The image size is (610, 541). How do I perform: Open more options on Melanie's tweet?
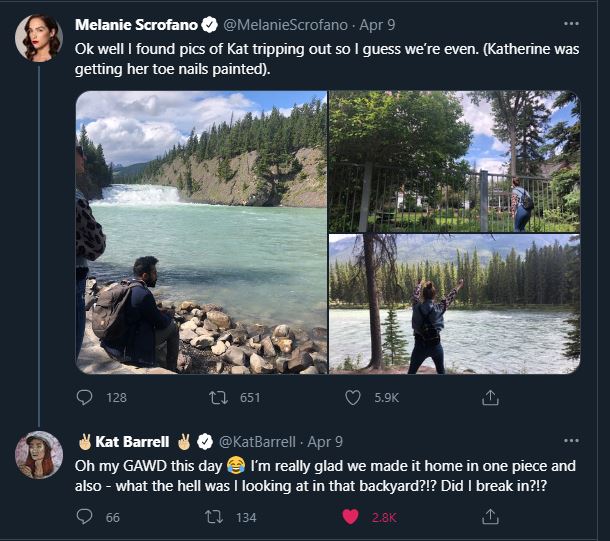click(571, 23)
